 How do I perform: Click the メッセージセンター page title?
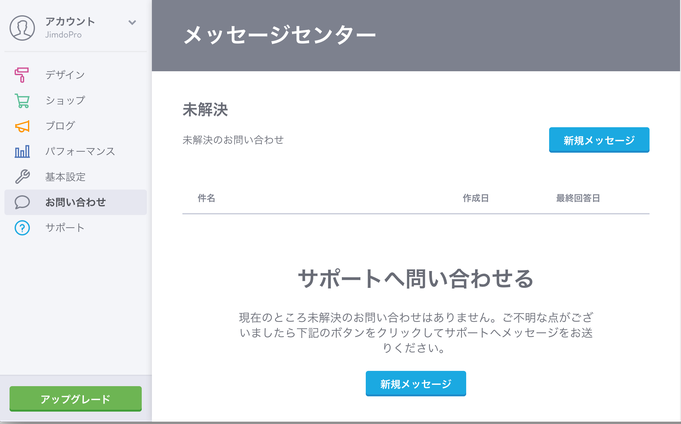280,35
